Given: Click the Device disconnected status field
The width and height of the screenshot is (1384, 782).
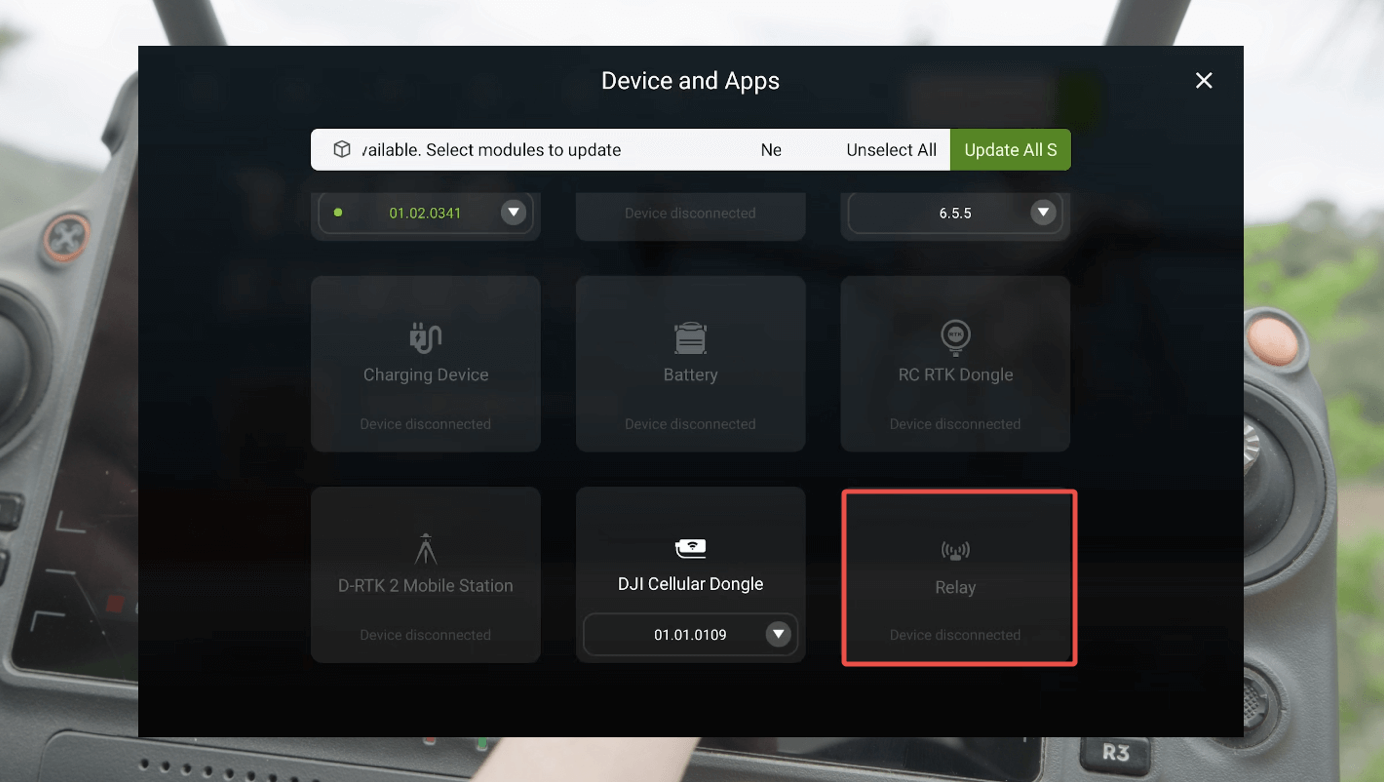Looking at the screenshot, I should point(690,214).
